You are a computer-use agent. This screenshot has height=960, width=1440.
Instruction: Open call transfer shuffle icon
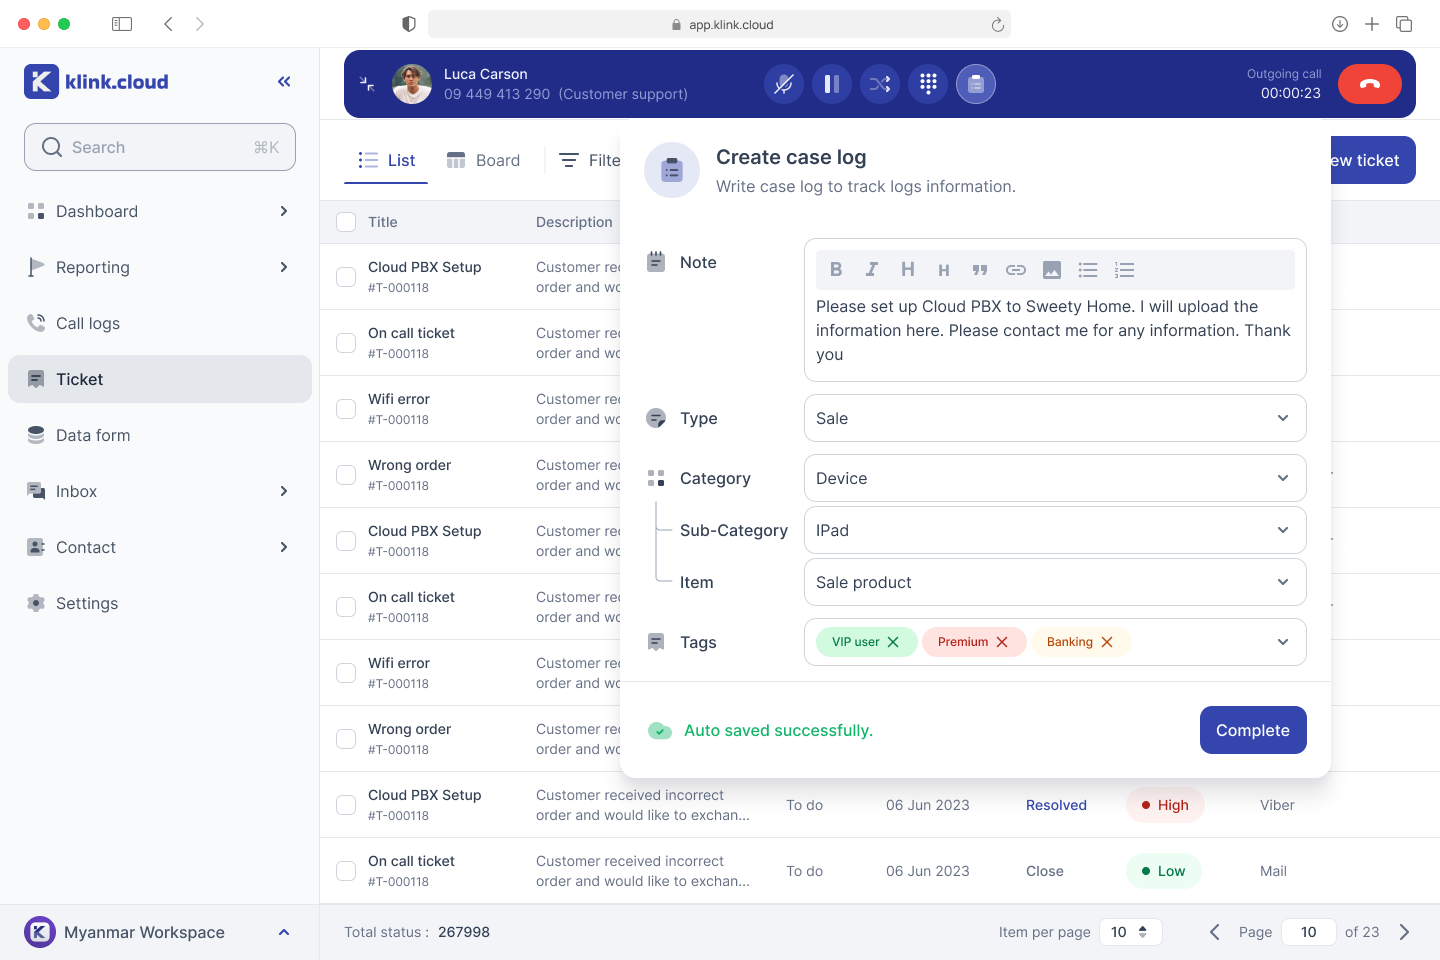(880, 84)
